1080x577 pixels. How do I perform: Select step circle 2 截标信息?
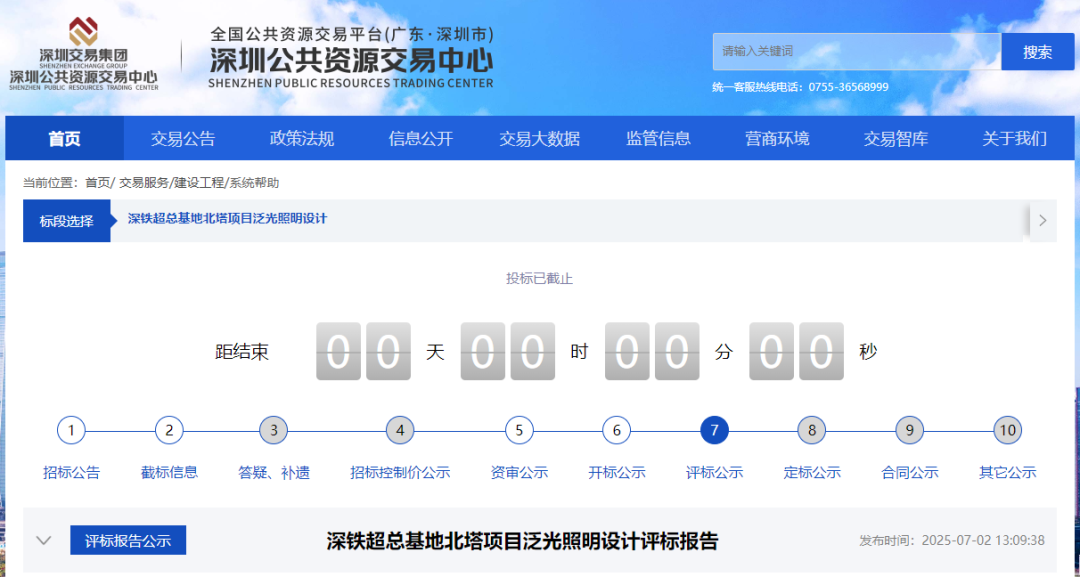(169, 430)
